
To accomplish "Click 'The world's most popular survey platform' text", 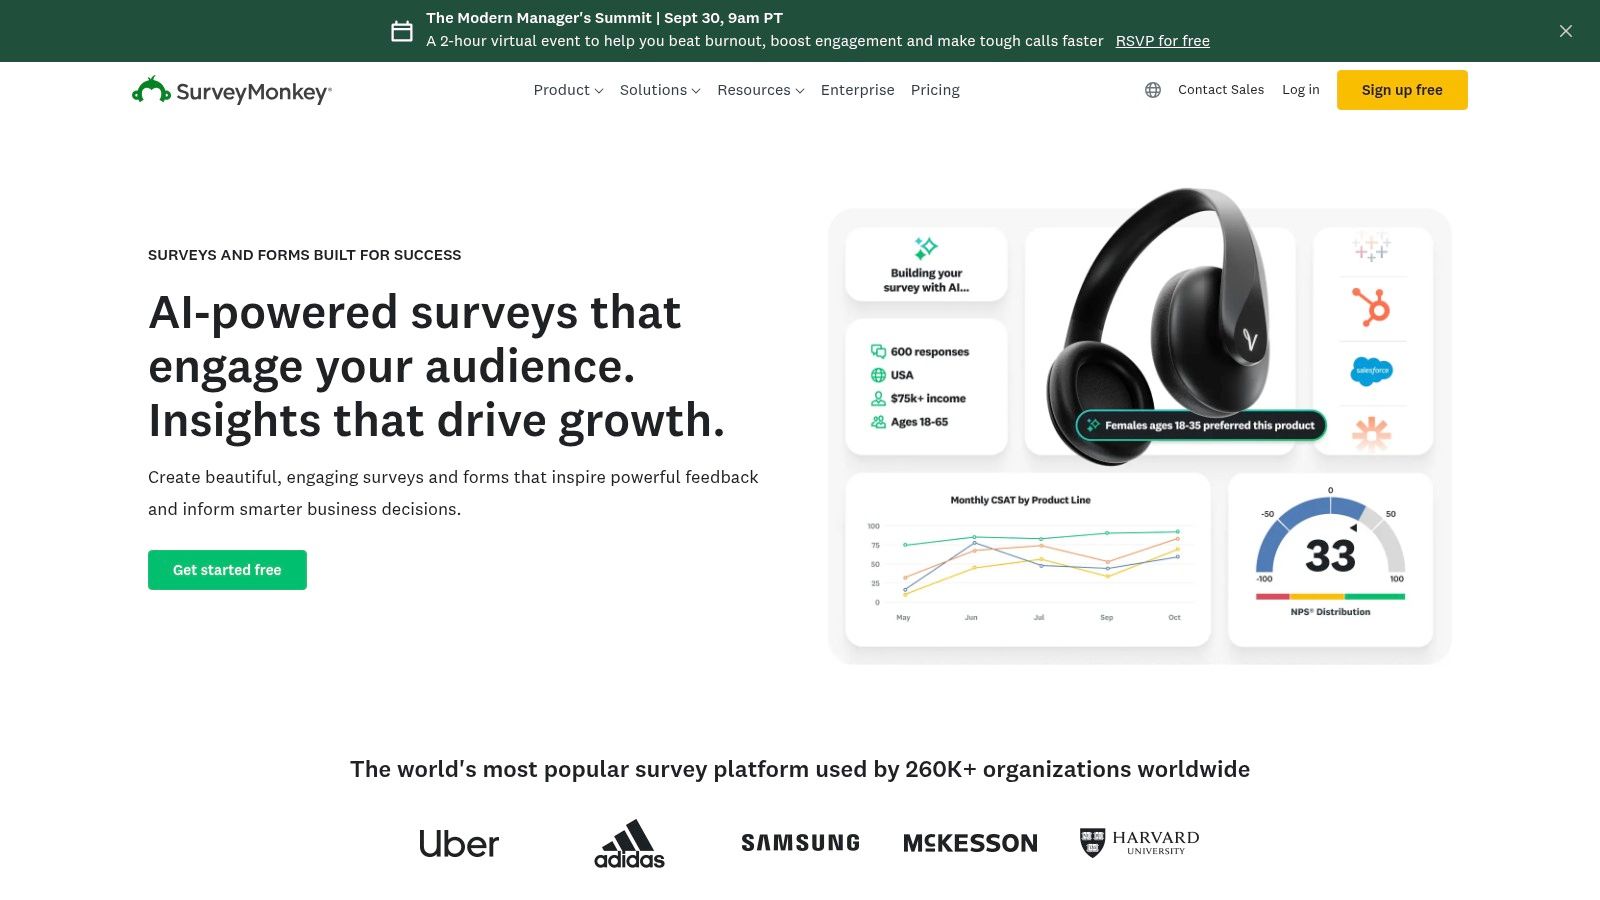I will (800, 769).
